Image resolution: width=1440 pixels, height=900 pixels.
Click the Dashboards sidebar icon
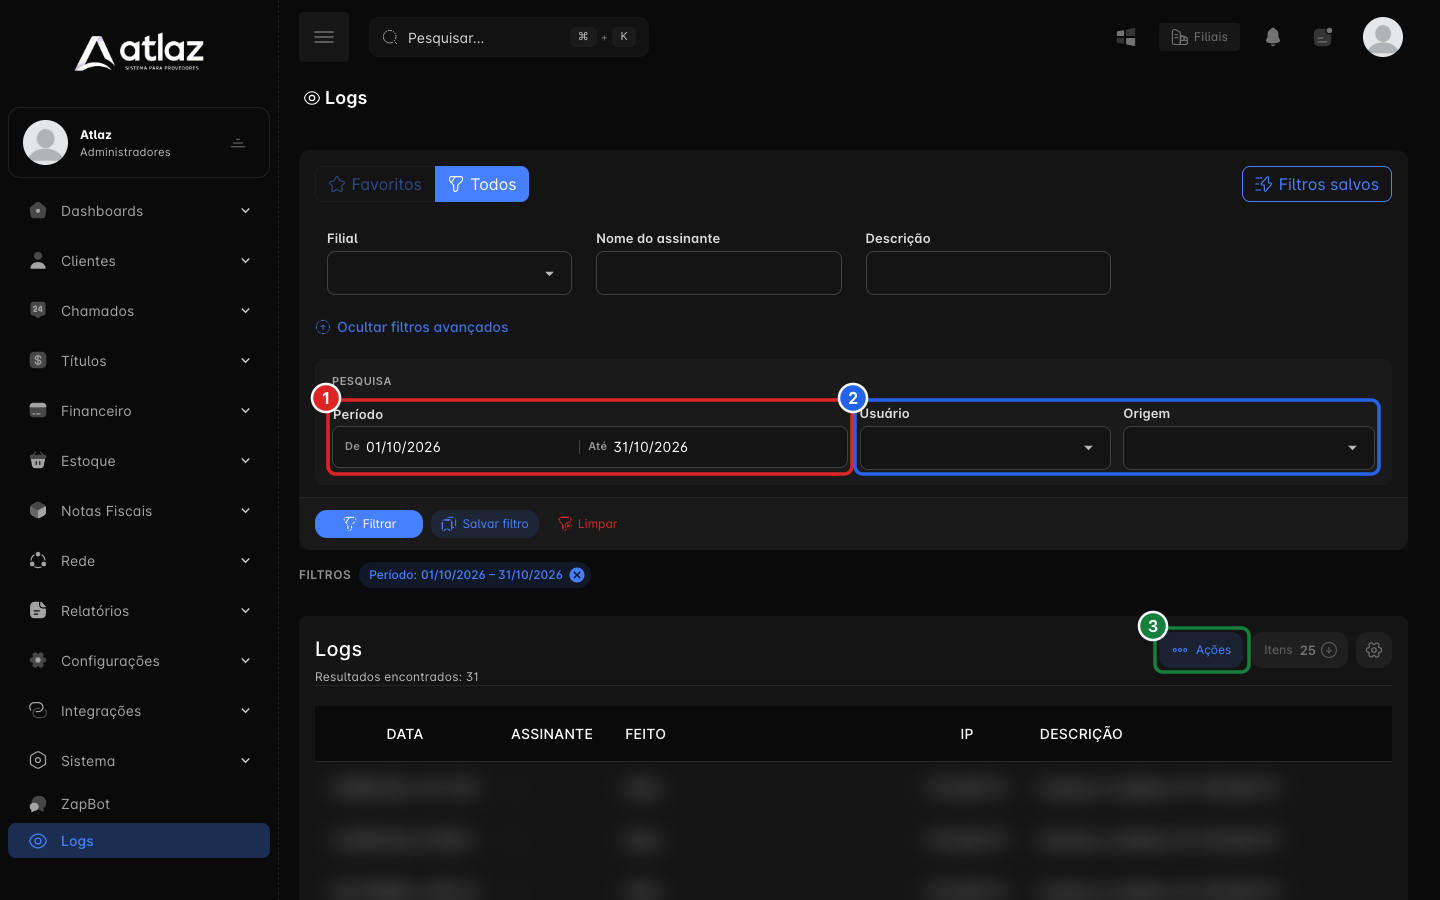38,211
